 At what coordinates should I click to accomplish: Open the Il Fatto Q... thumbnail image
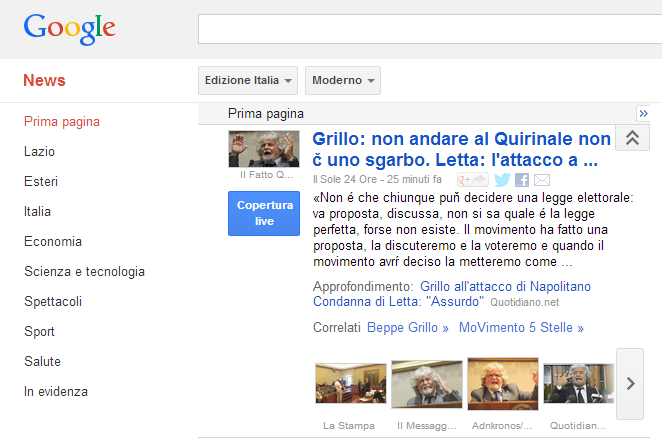[x=264, y=149]
